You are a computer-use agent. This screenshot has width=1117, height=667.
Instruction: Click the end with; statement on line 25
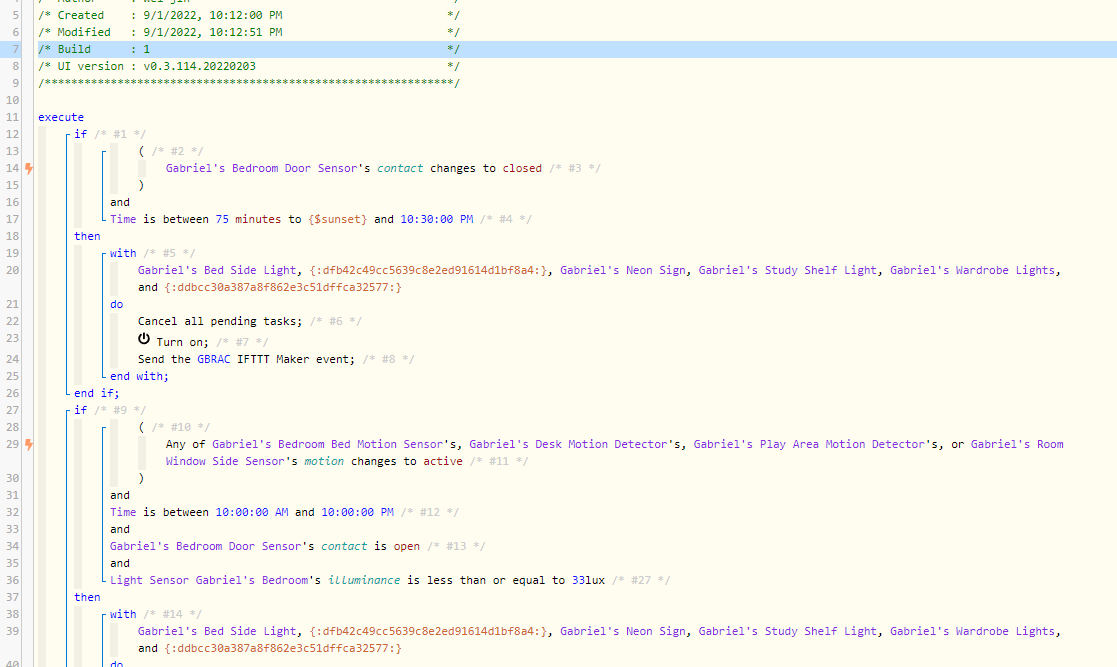tap(139, 376)
